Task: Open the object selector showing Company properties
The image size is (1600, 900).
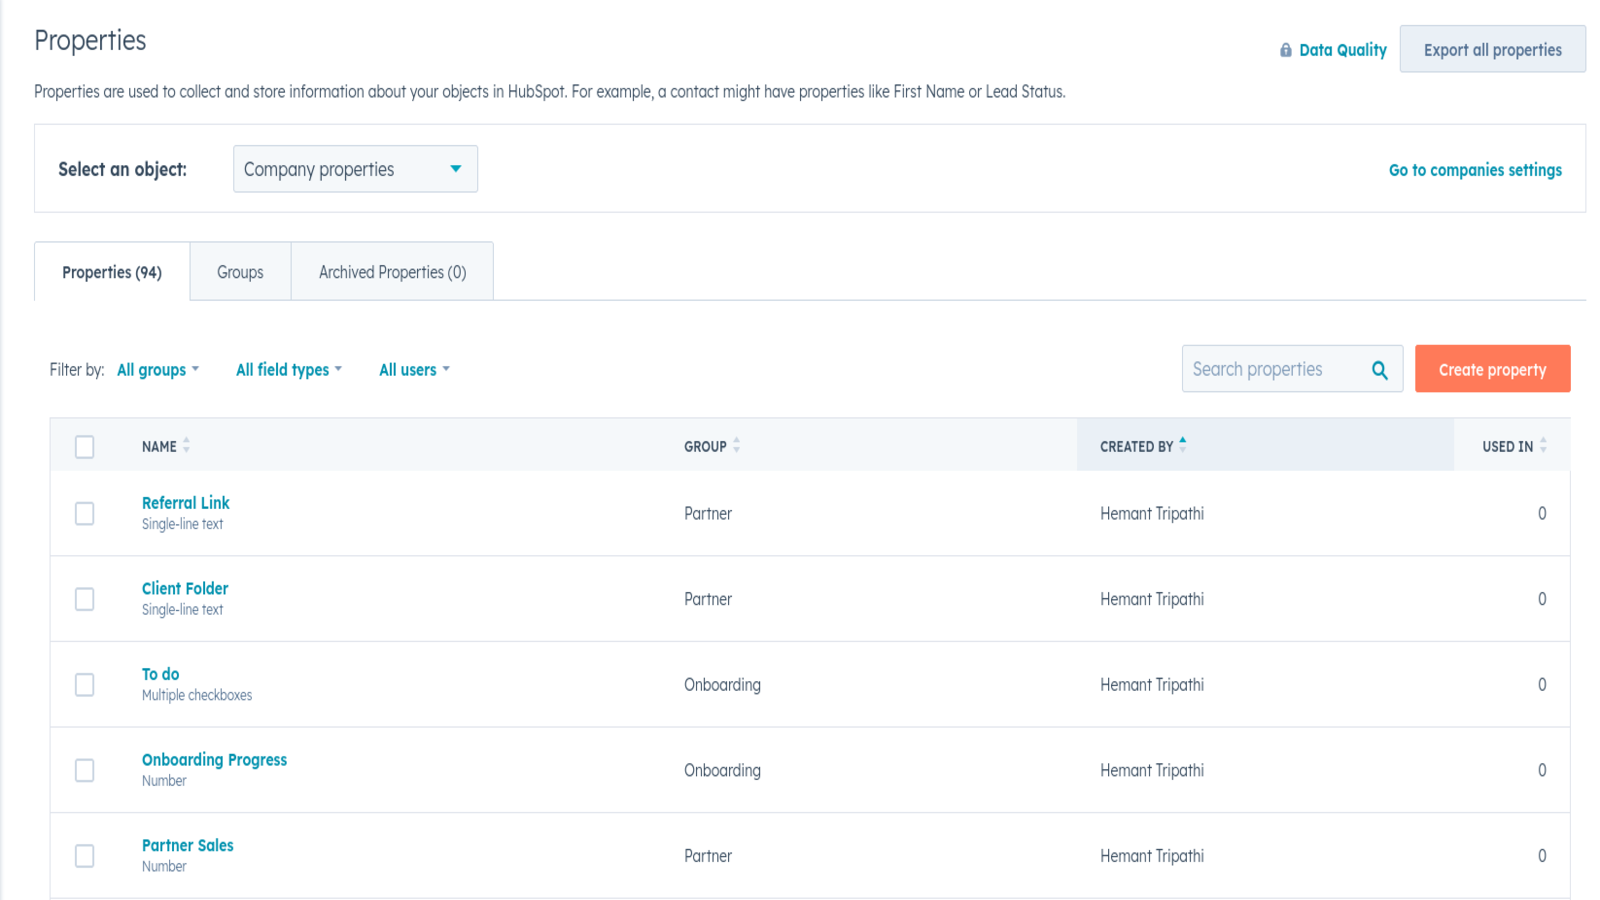Action: tap(355, 169)
